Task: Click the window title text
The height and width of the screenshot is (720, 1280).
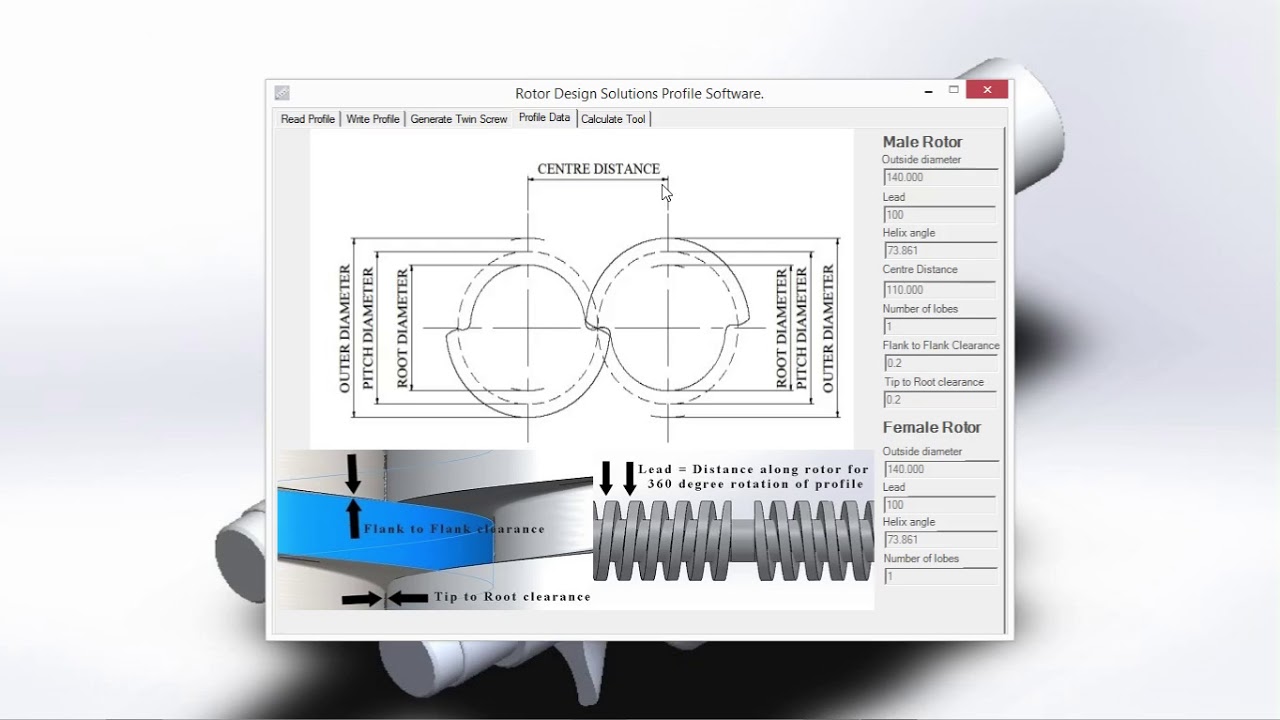Action: 639,93
